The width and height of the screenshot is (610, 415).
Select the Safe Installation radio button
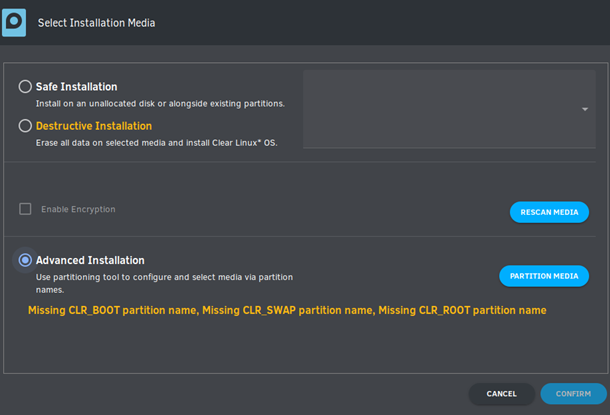pyautogui.click(x=25, y=86)
